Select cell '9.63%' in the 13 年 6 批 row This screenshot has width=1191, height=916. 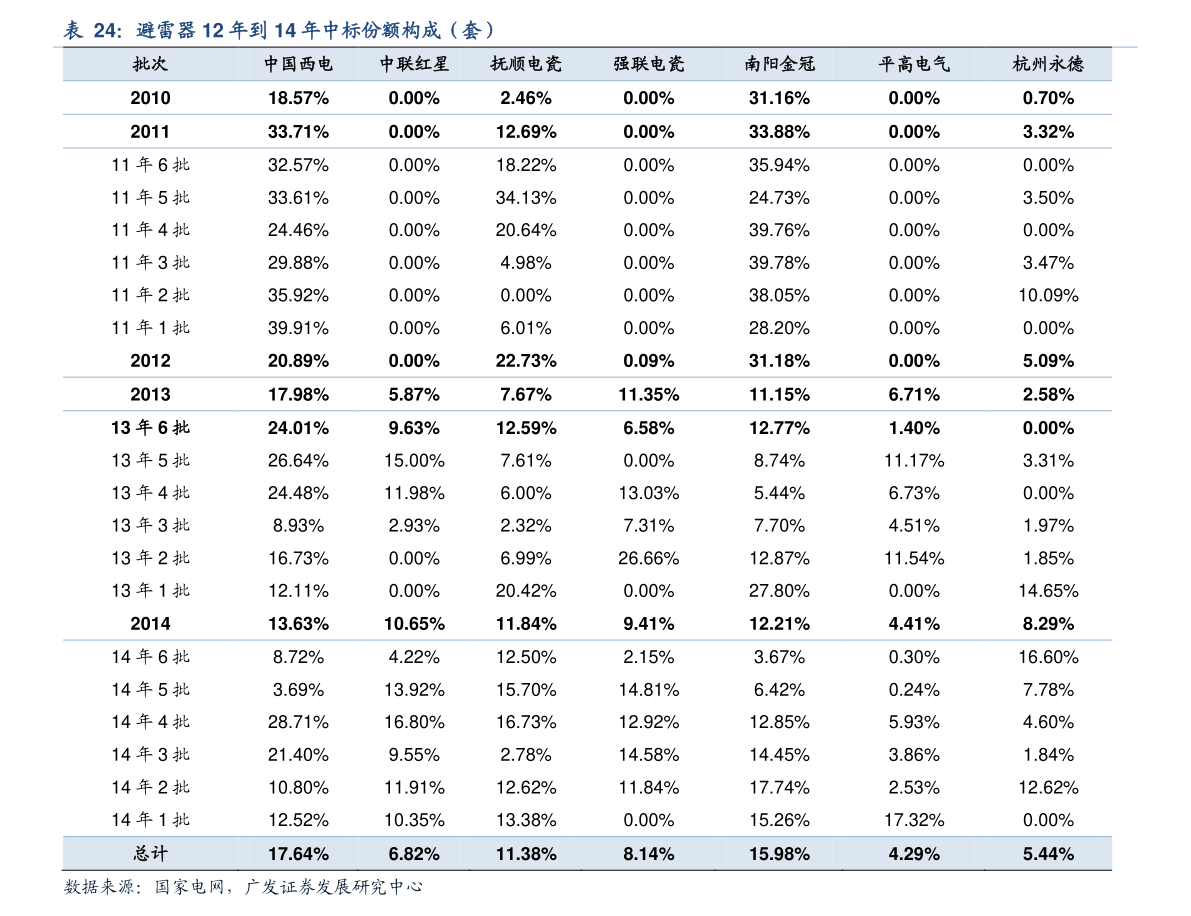414,428
